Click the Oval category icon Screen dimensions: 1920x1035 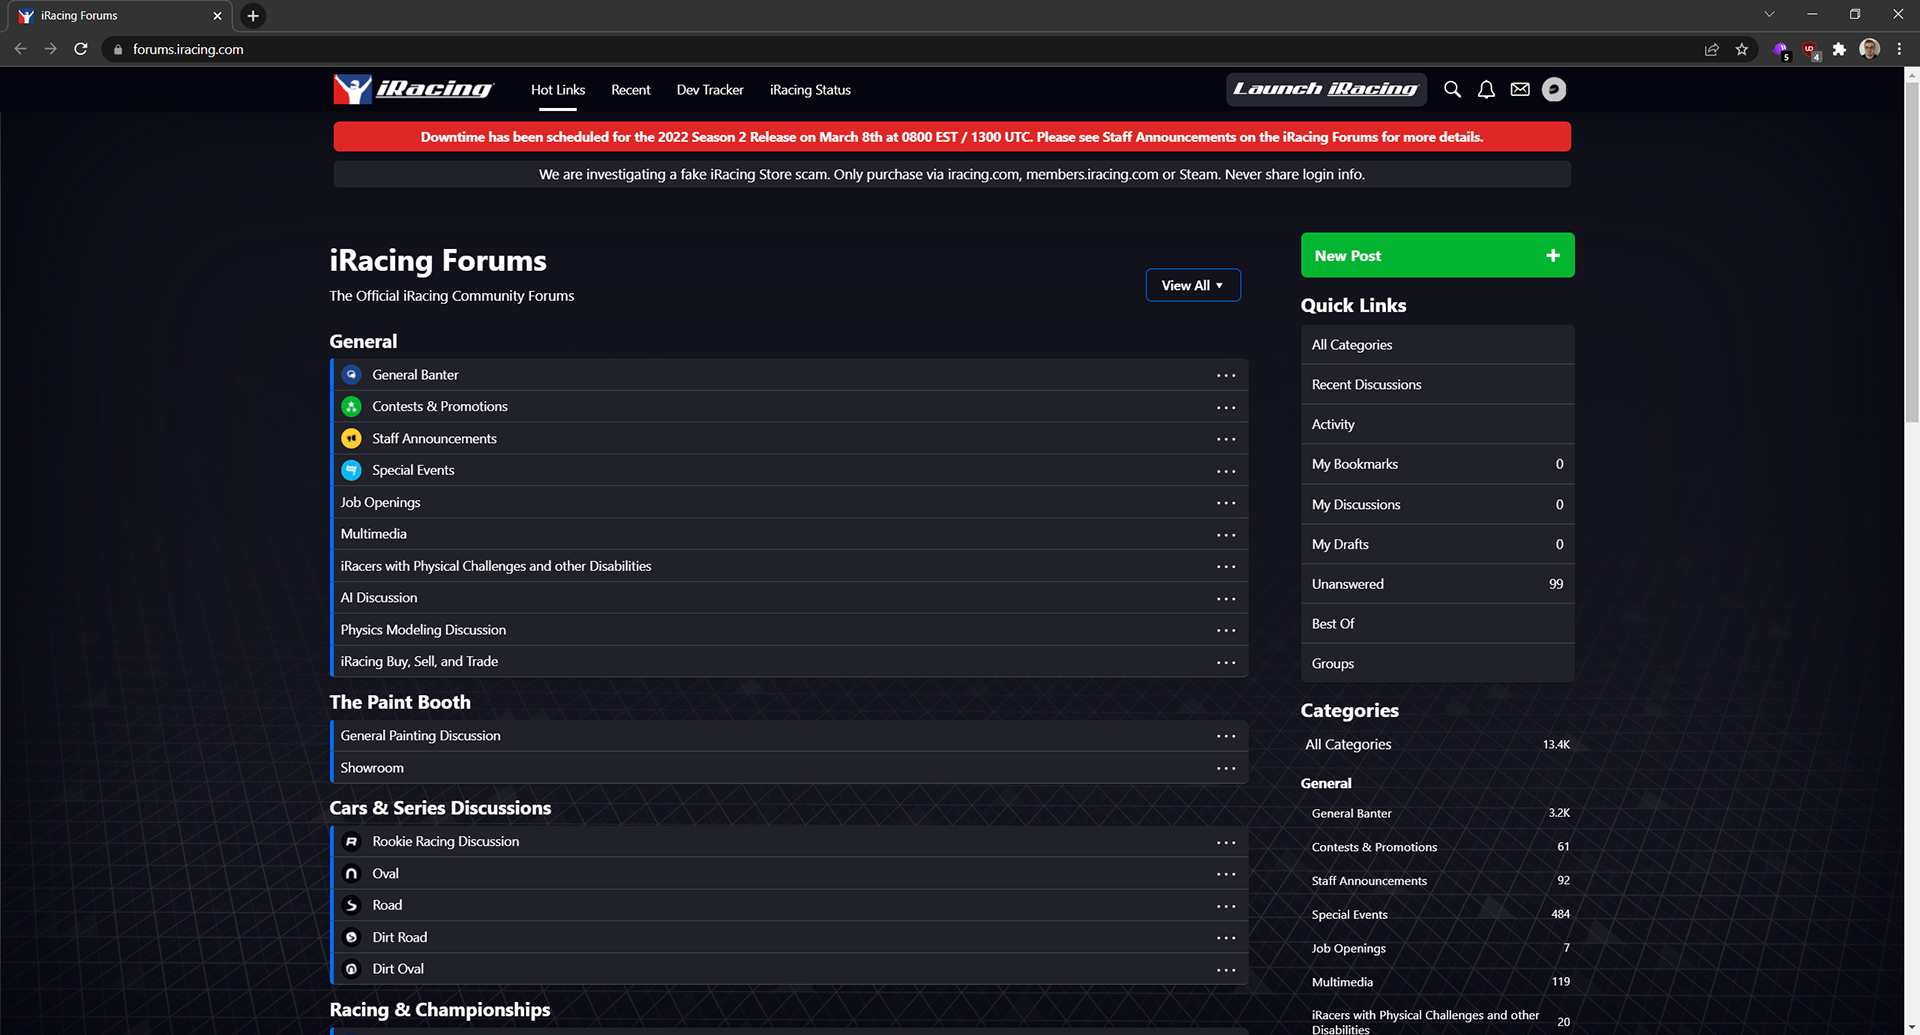351,874
